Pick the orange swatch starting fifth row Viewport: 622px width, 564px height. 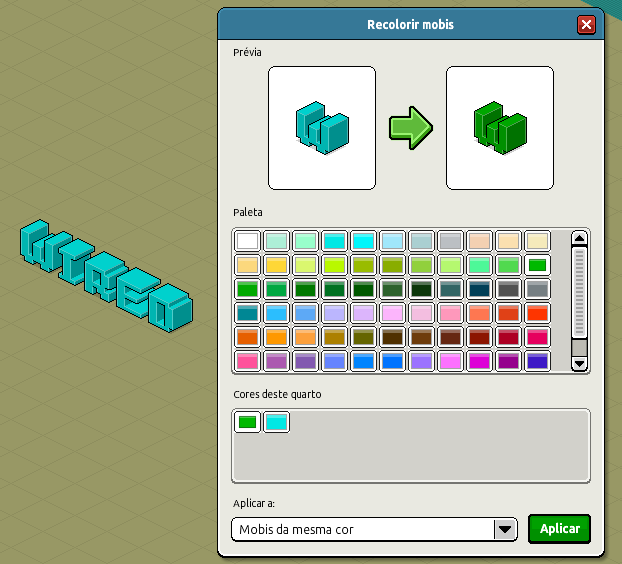tap(247, 338)
